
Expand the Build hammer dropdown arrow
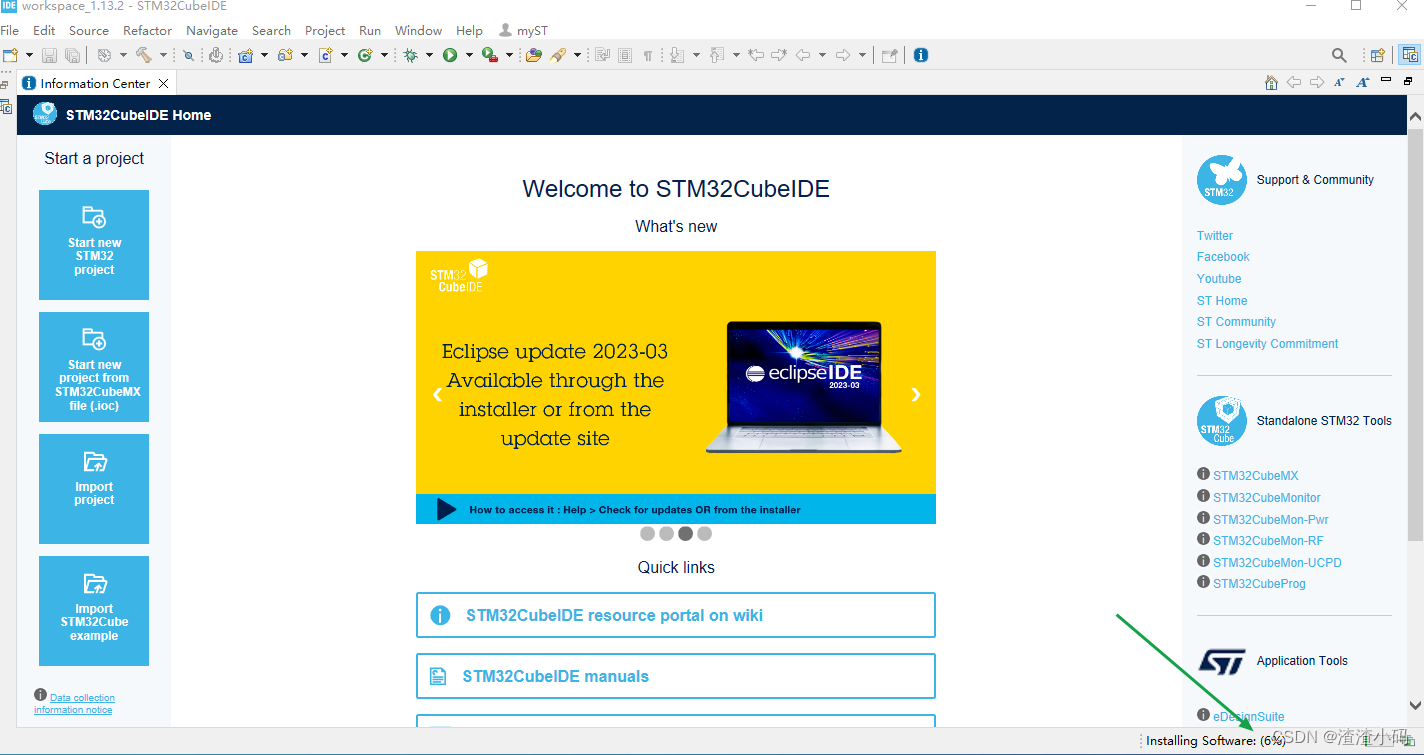[x=163, y=55]
